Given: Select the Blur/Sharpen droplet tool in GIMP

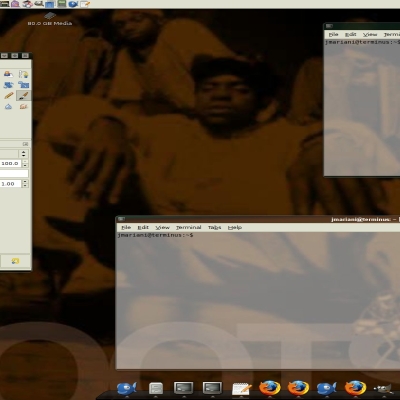Looking at the screenshot, I should click(x=8, y=107).
